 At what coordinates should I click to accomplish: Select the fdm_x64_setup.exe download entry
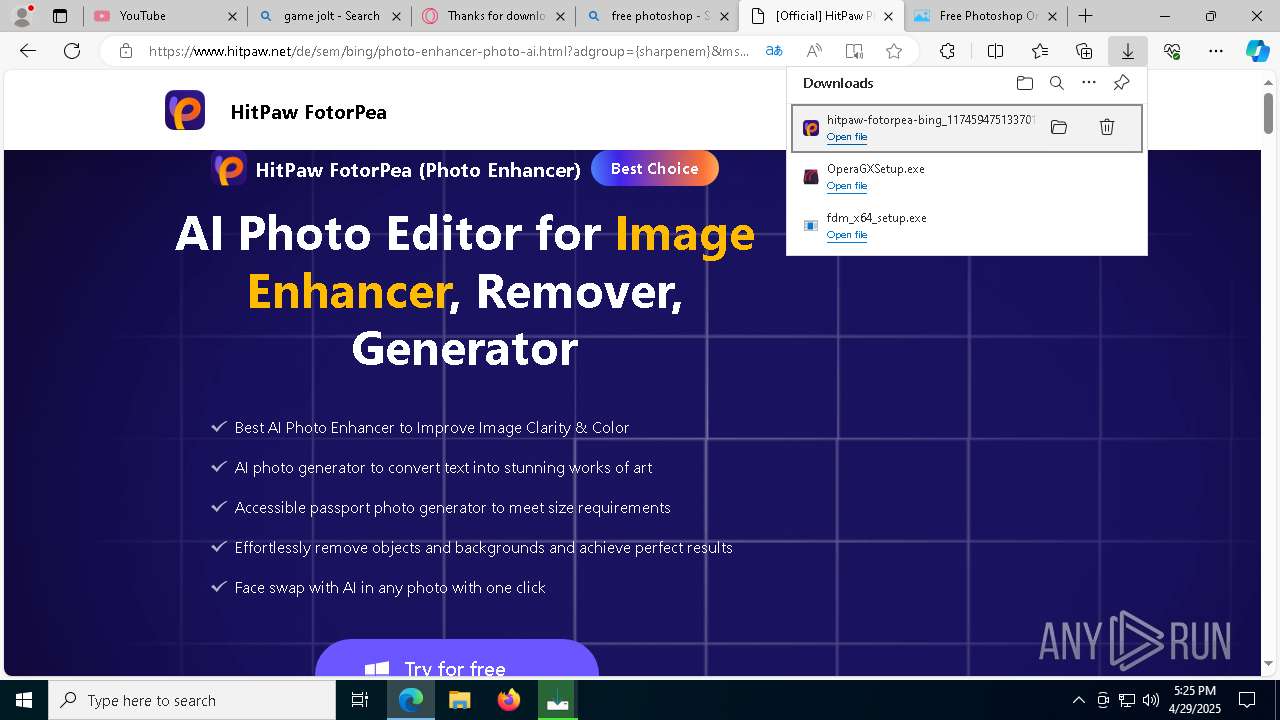pos(967,226)
